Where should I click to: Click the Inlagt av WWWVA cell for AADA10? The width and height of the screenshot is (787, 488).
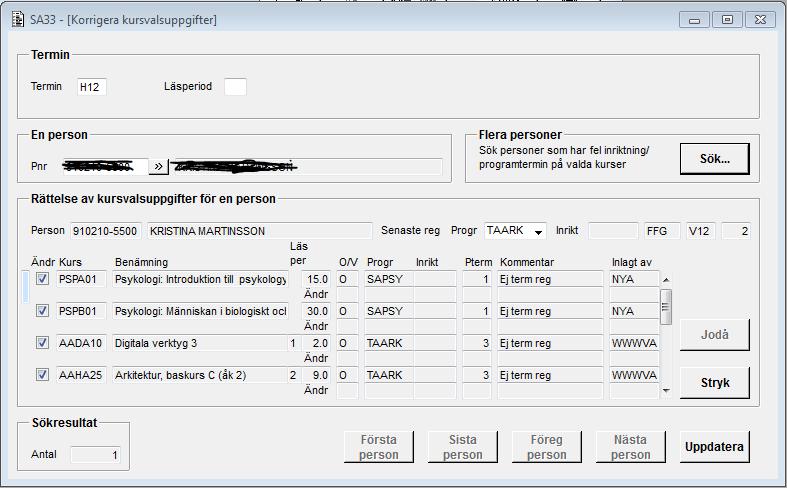tap(634, 343)
